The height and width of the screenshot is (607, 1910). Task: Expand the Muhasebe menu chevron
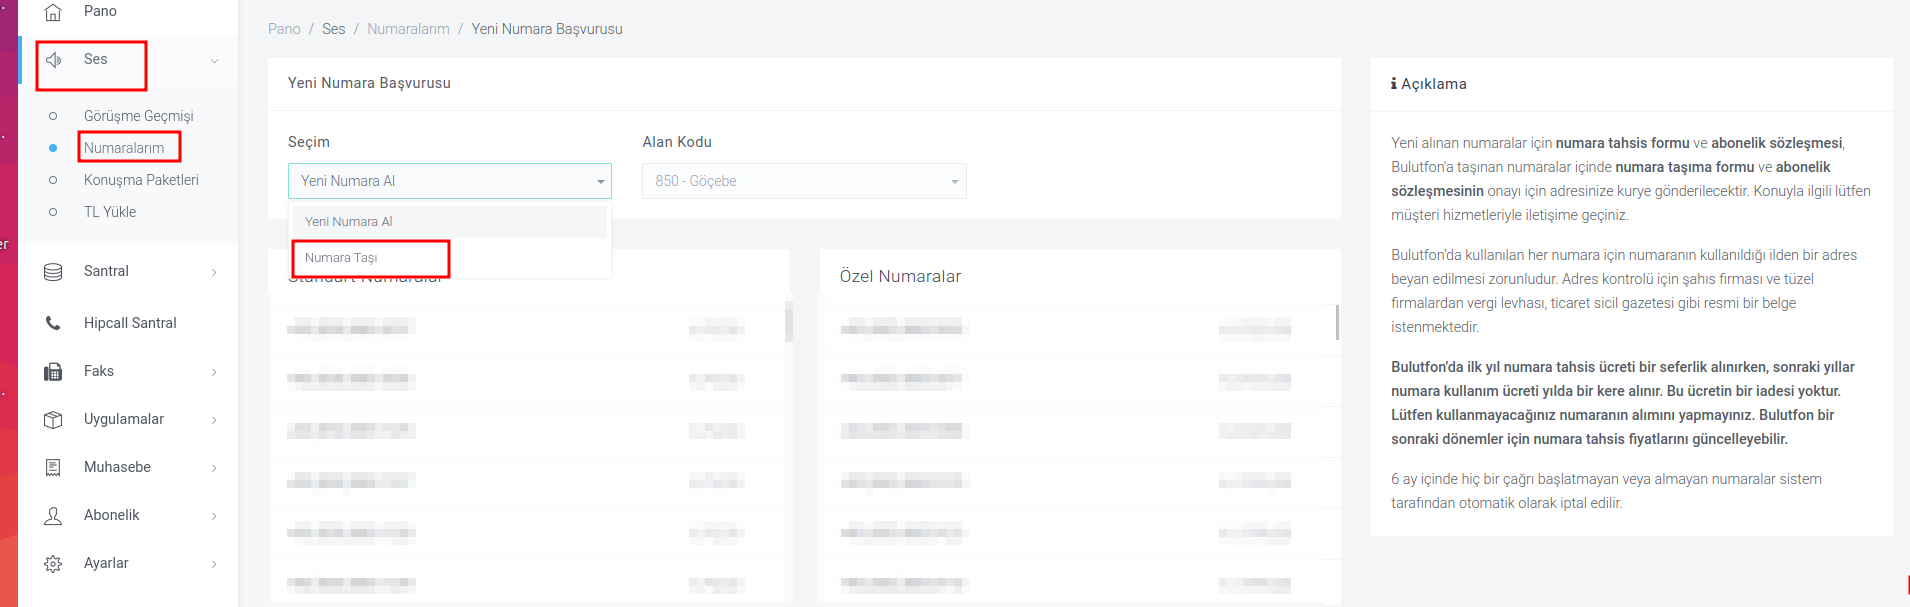(x=214, y=468)
